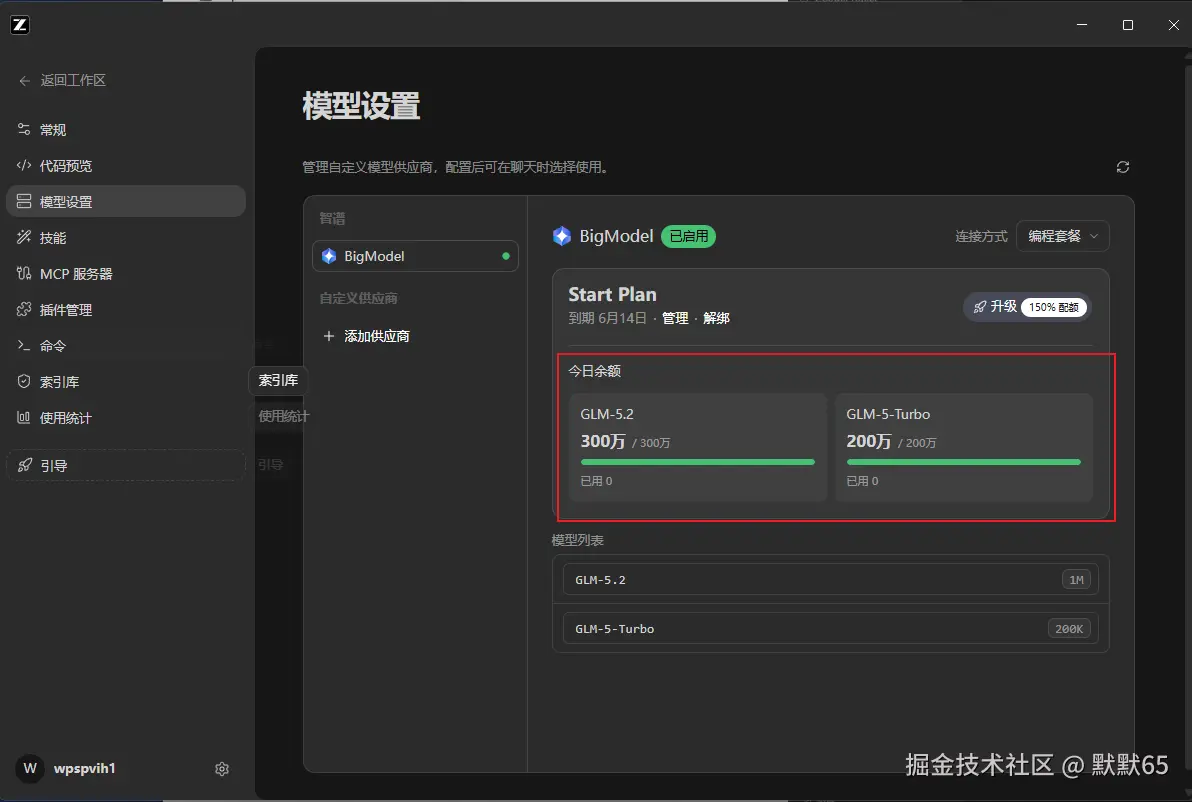Click the plus icon beside 添加供应商
The image size is (1192, 802).
[329, 336]
